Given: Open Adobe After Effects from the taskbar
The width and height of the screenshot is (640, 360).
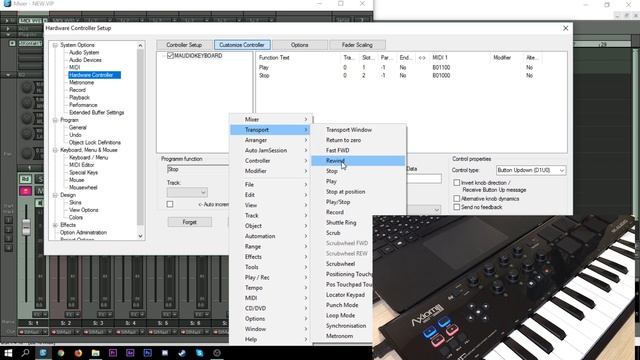Looking at the screenshot, I should pyautogui.click(x=130, y=353).
